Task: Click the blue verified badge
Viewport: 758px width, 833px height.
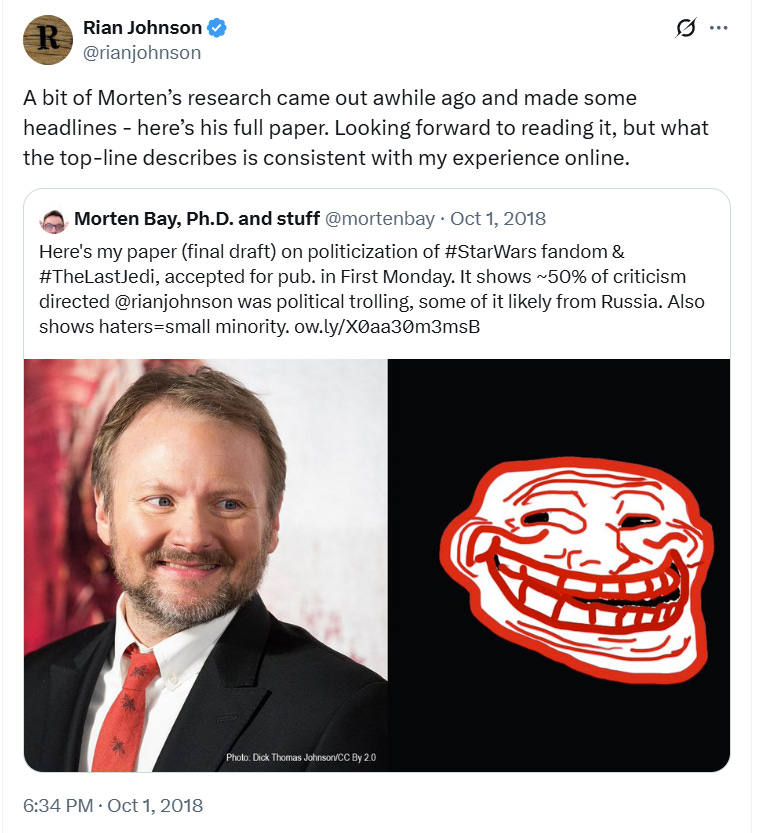Action: (217, 28)
